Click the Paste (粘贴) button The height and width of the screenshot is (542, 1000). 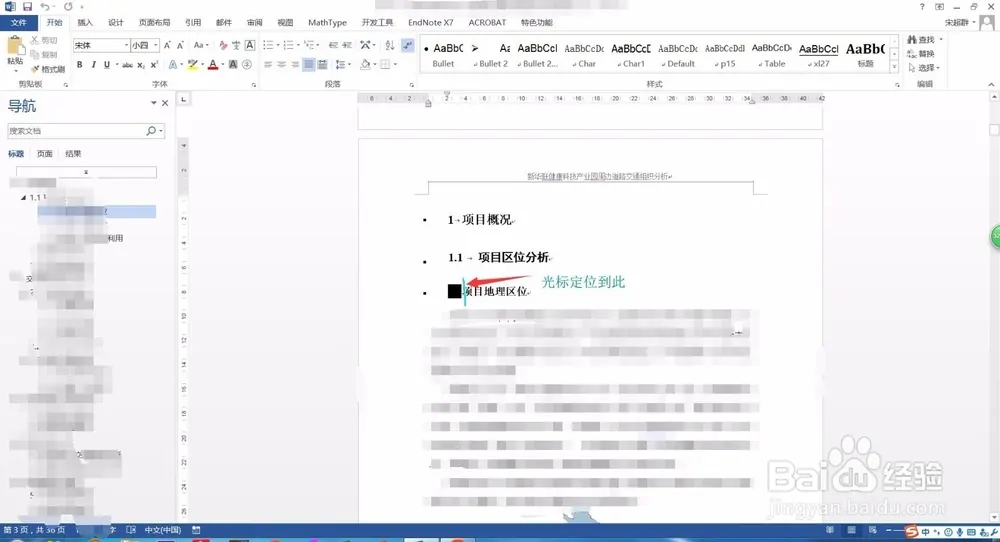tap(15, 52)
